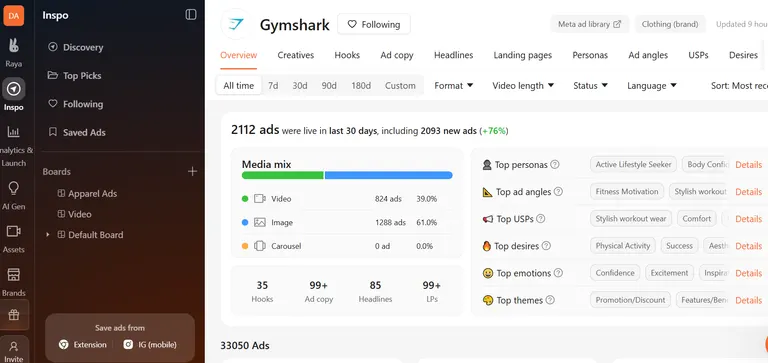Open Sort: Most recent dropdown
Image resolution: width=768 pixels, height=363 pixels.
(x=739, y=85)
